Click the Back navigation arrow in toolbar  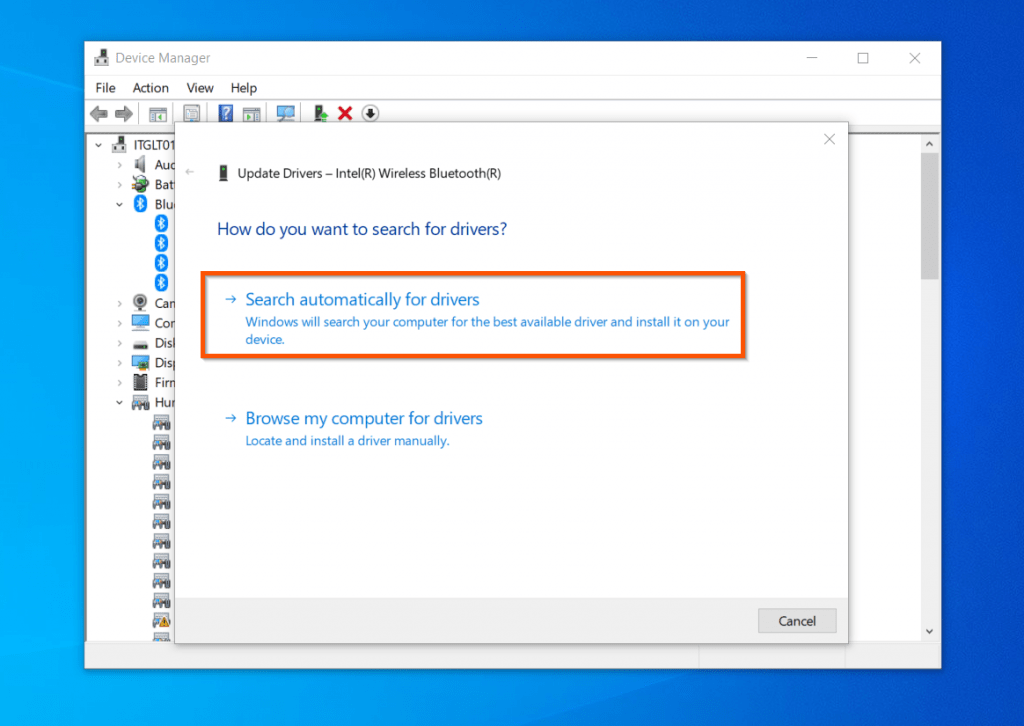click(98, 113)
